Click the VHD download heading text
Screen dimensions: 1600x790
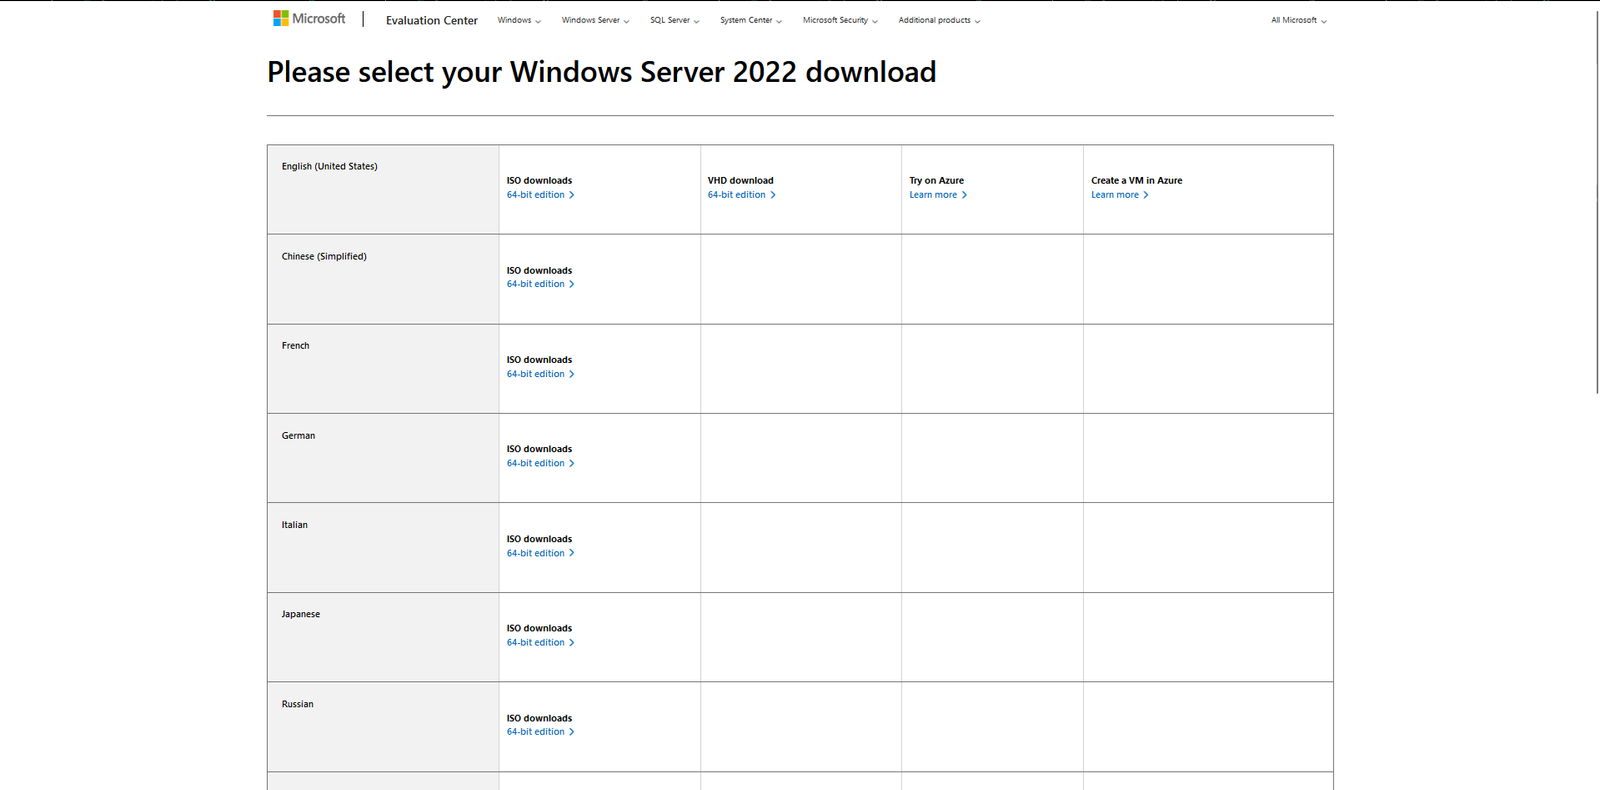[740, 181]
